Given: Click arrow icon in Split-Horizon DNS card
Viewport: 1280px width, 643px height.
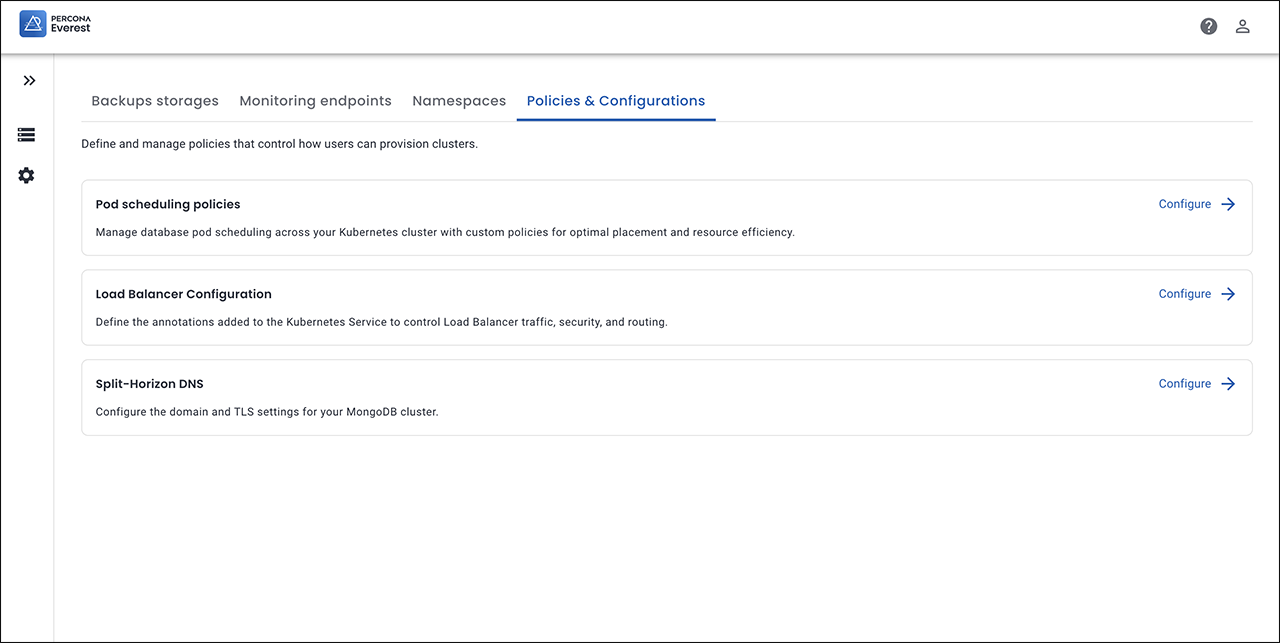Looking at the screenshot, I should click(x=1229, y=384).
